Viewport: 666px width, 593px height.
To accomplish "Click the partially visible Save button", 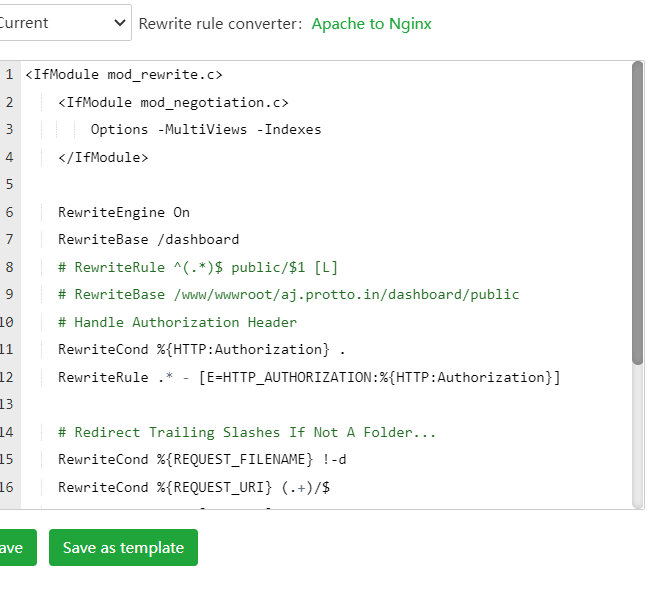I will [14, 548].
